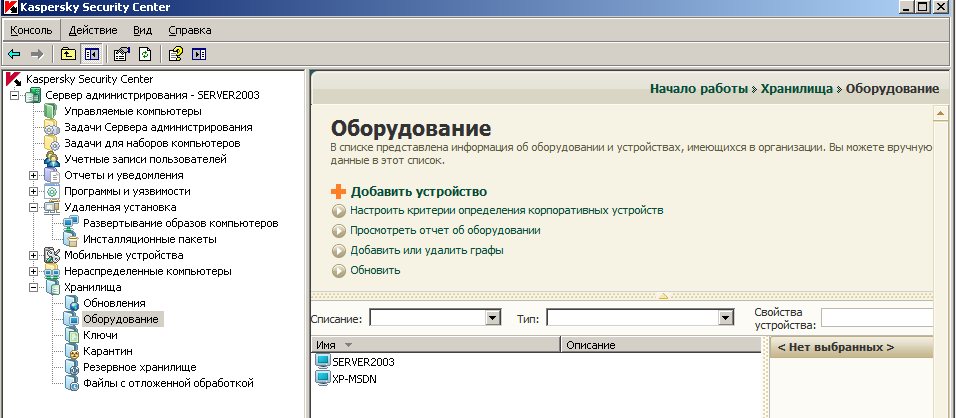Collapse the links pane splitter arrow
The width and height of the screenshot is (956, 418).
[x=663, y=296]
